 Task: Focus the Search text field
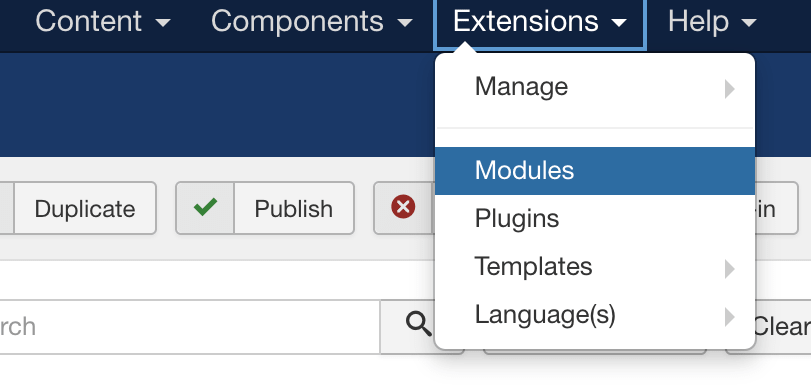189,327
